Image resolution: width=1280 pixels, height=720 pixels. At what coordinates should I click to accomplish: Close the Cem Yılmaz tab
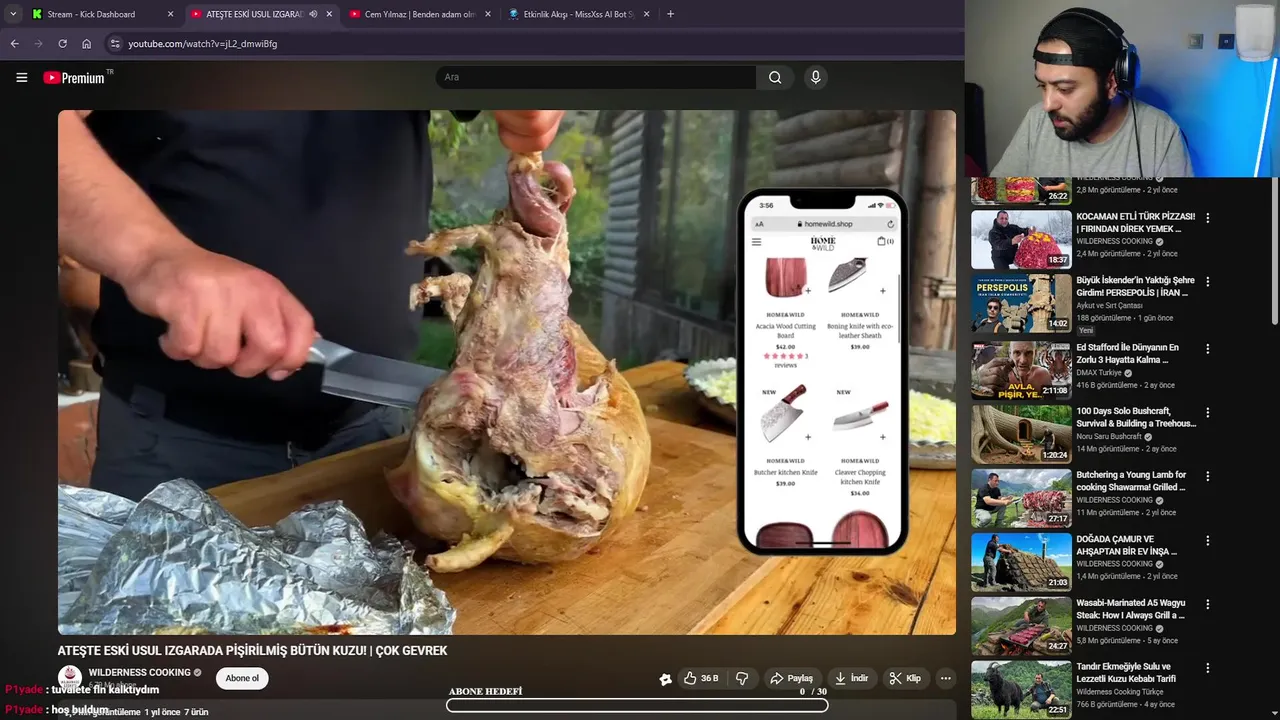pyautogui.click(x=487, y=14)
